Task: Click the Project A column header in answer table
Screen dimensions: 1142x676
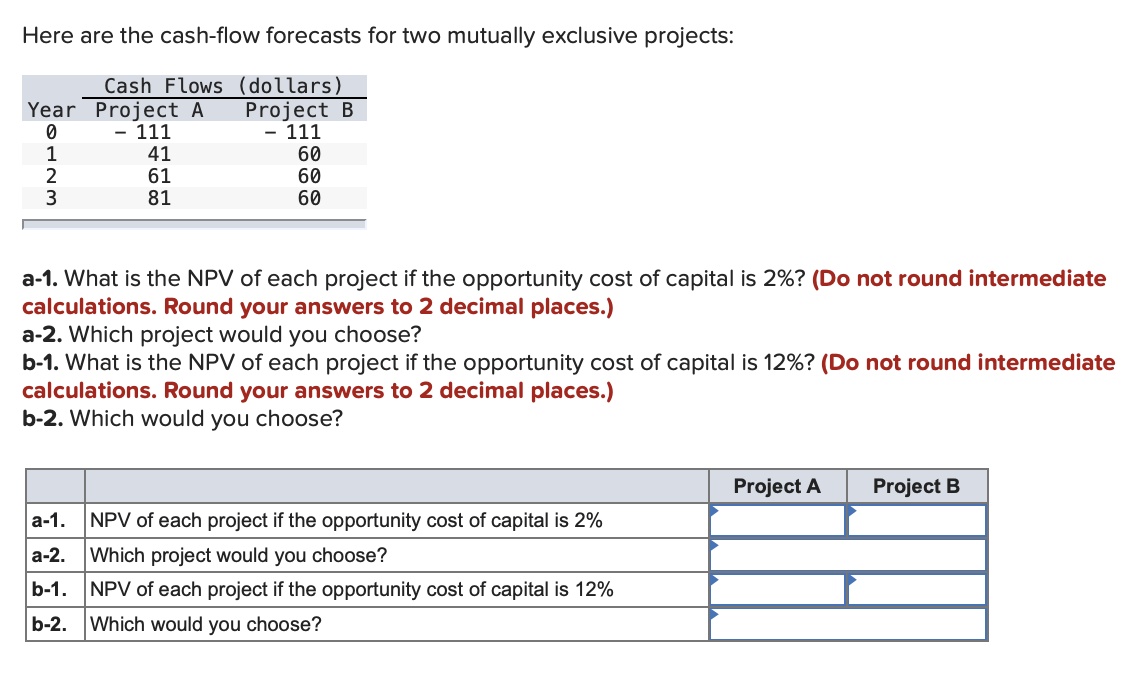Action: 777,486
